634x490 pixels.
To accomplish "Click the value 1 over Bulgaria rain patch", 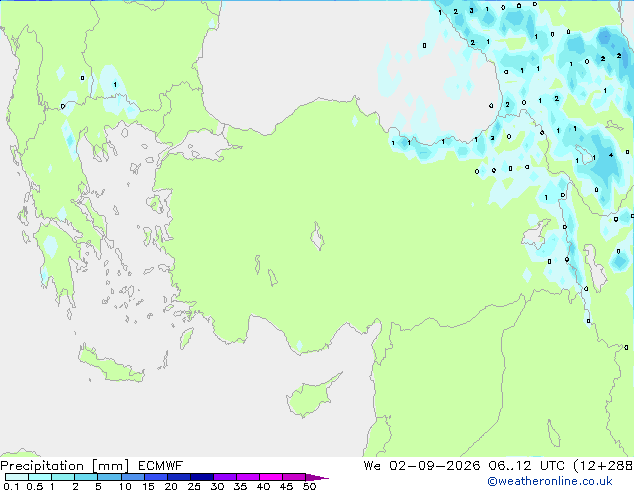I will pos(115,84).
